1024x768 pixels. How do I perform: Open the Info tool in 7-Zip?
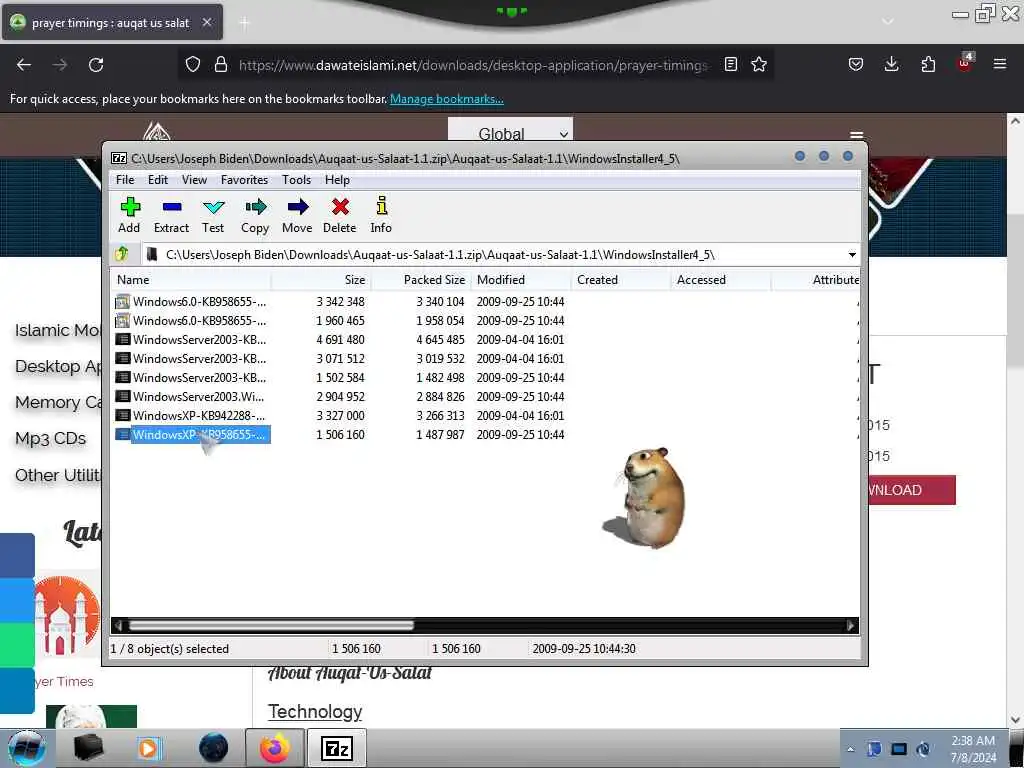click(x=381, y=215)
